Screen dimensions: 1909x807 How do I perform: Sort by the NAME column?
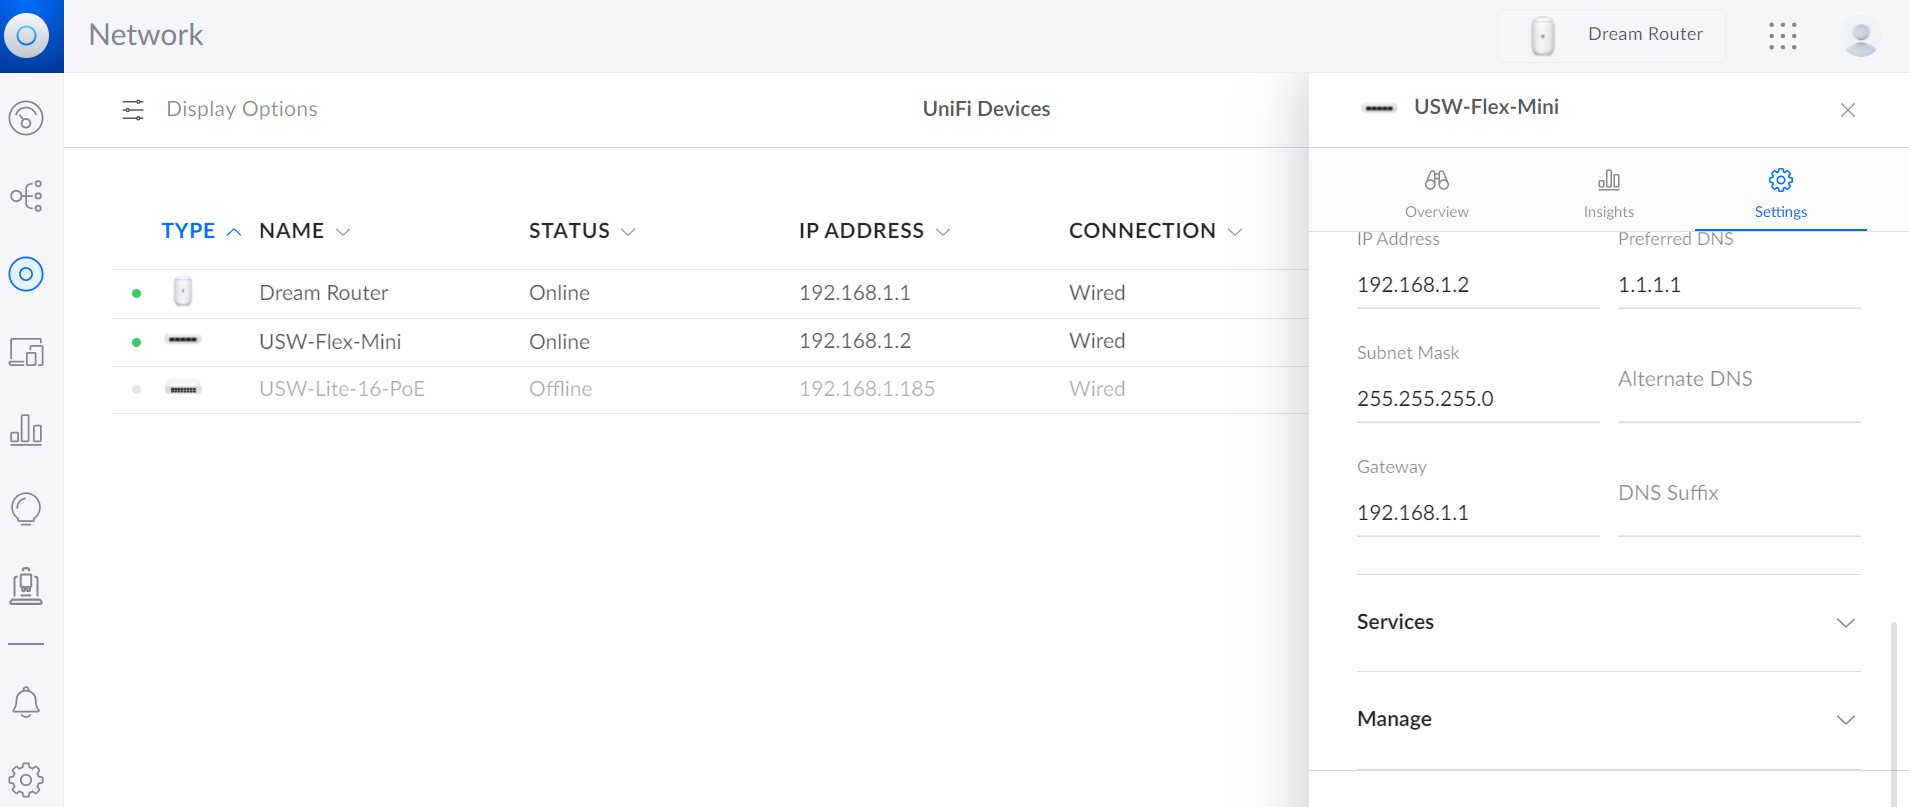click(x=304, y=231)
